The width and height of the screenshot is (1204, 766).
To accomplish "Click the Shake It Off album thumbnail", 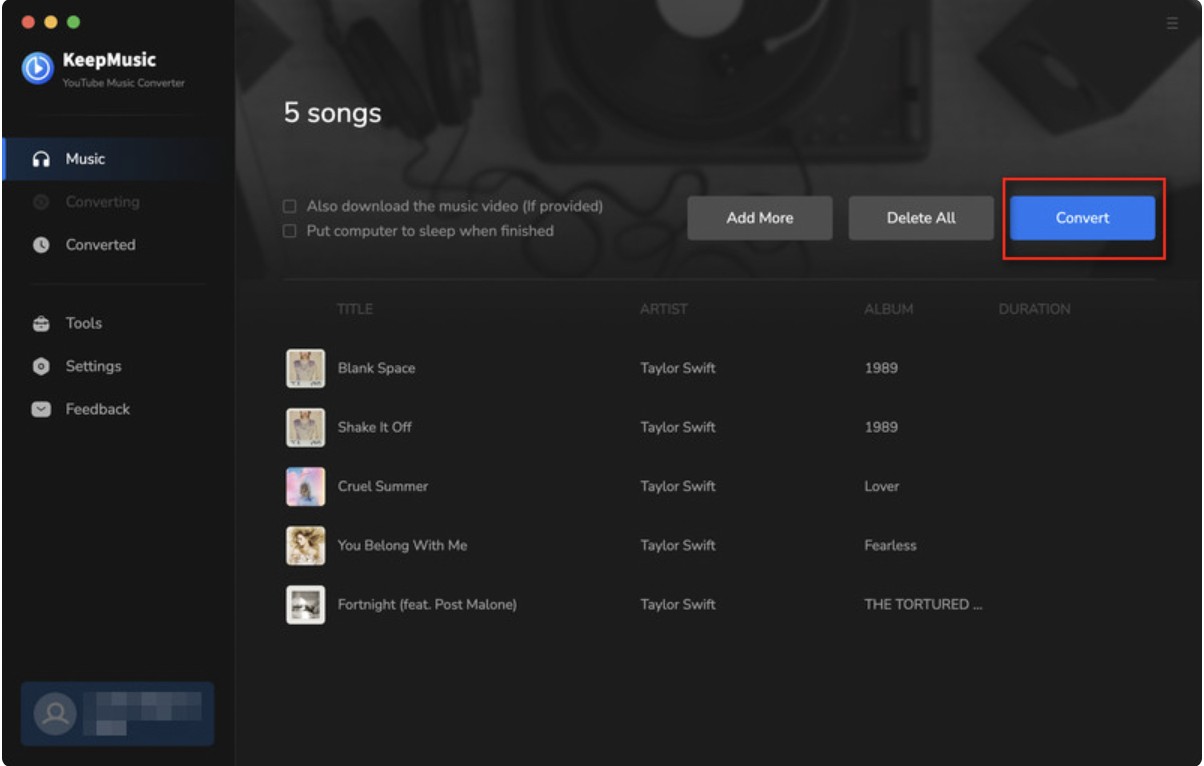I will [306, 427].
